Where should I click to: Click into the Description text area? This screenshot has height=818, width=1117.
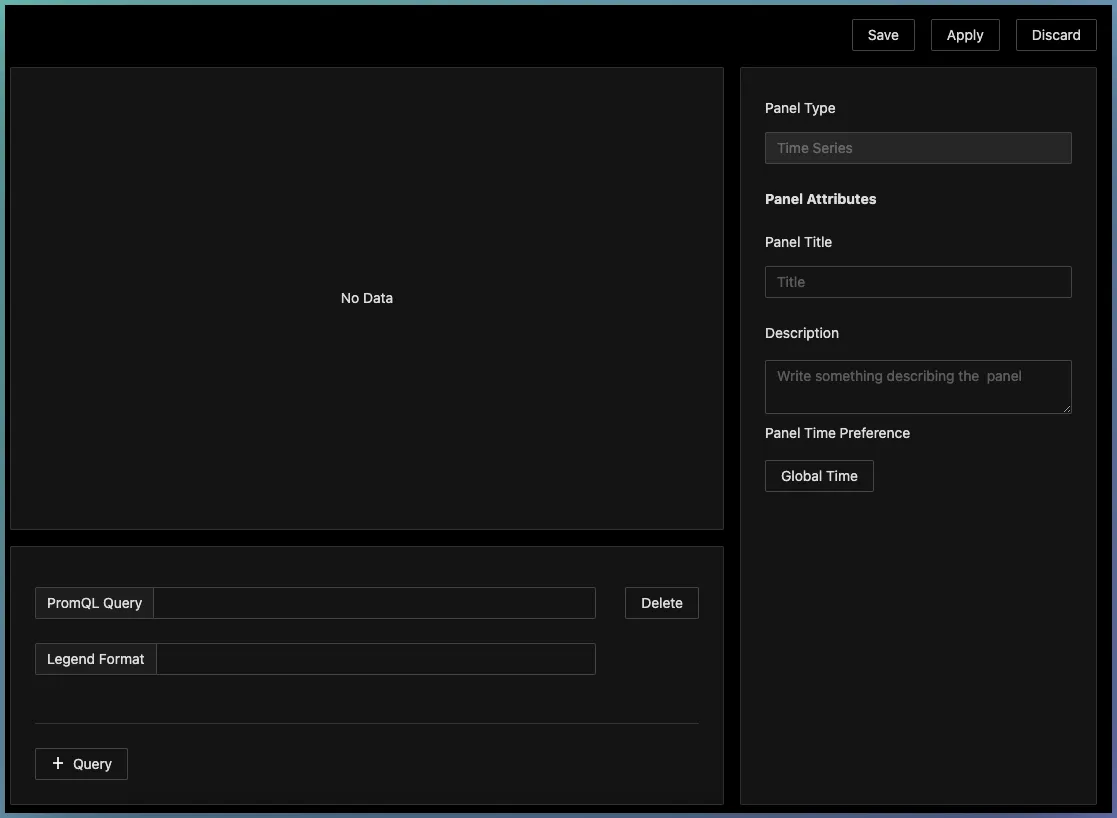pos(915,386)
